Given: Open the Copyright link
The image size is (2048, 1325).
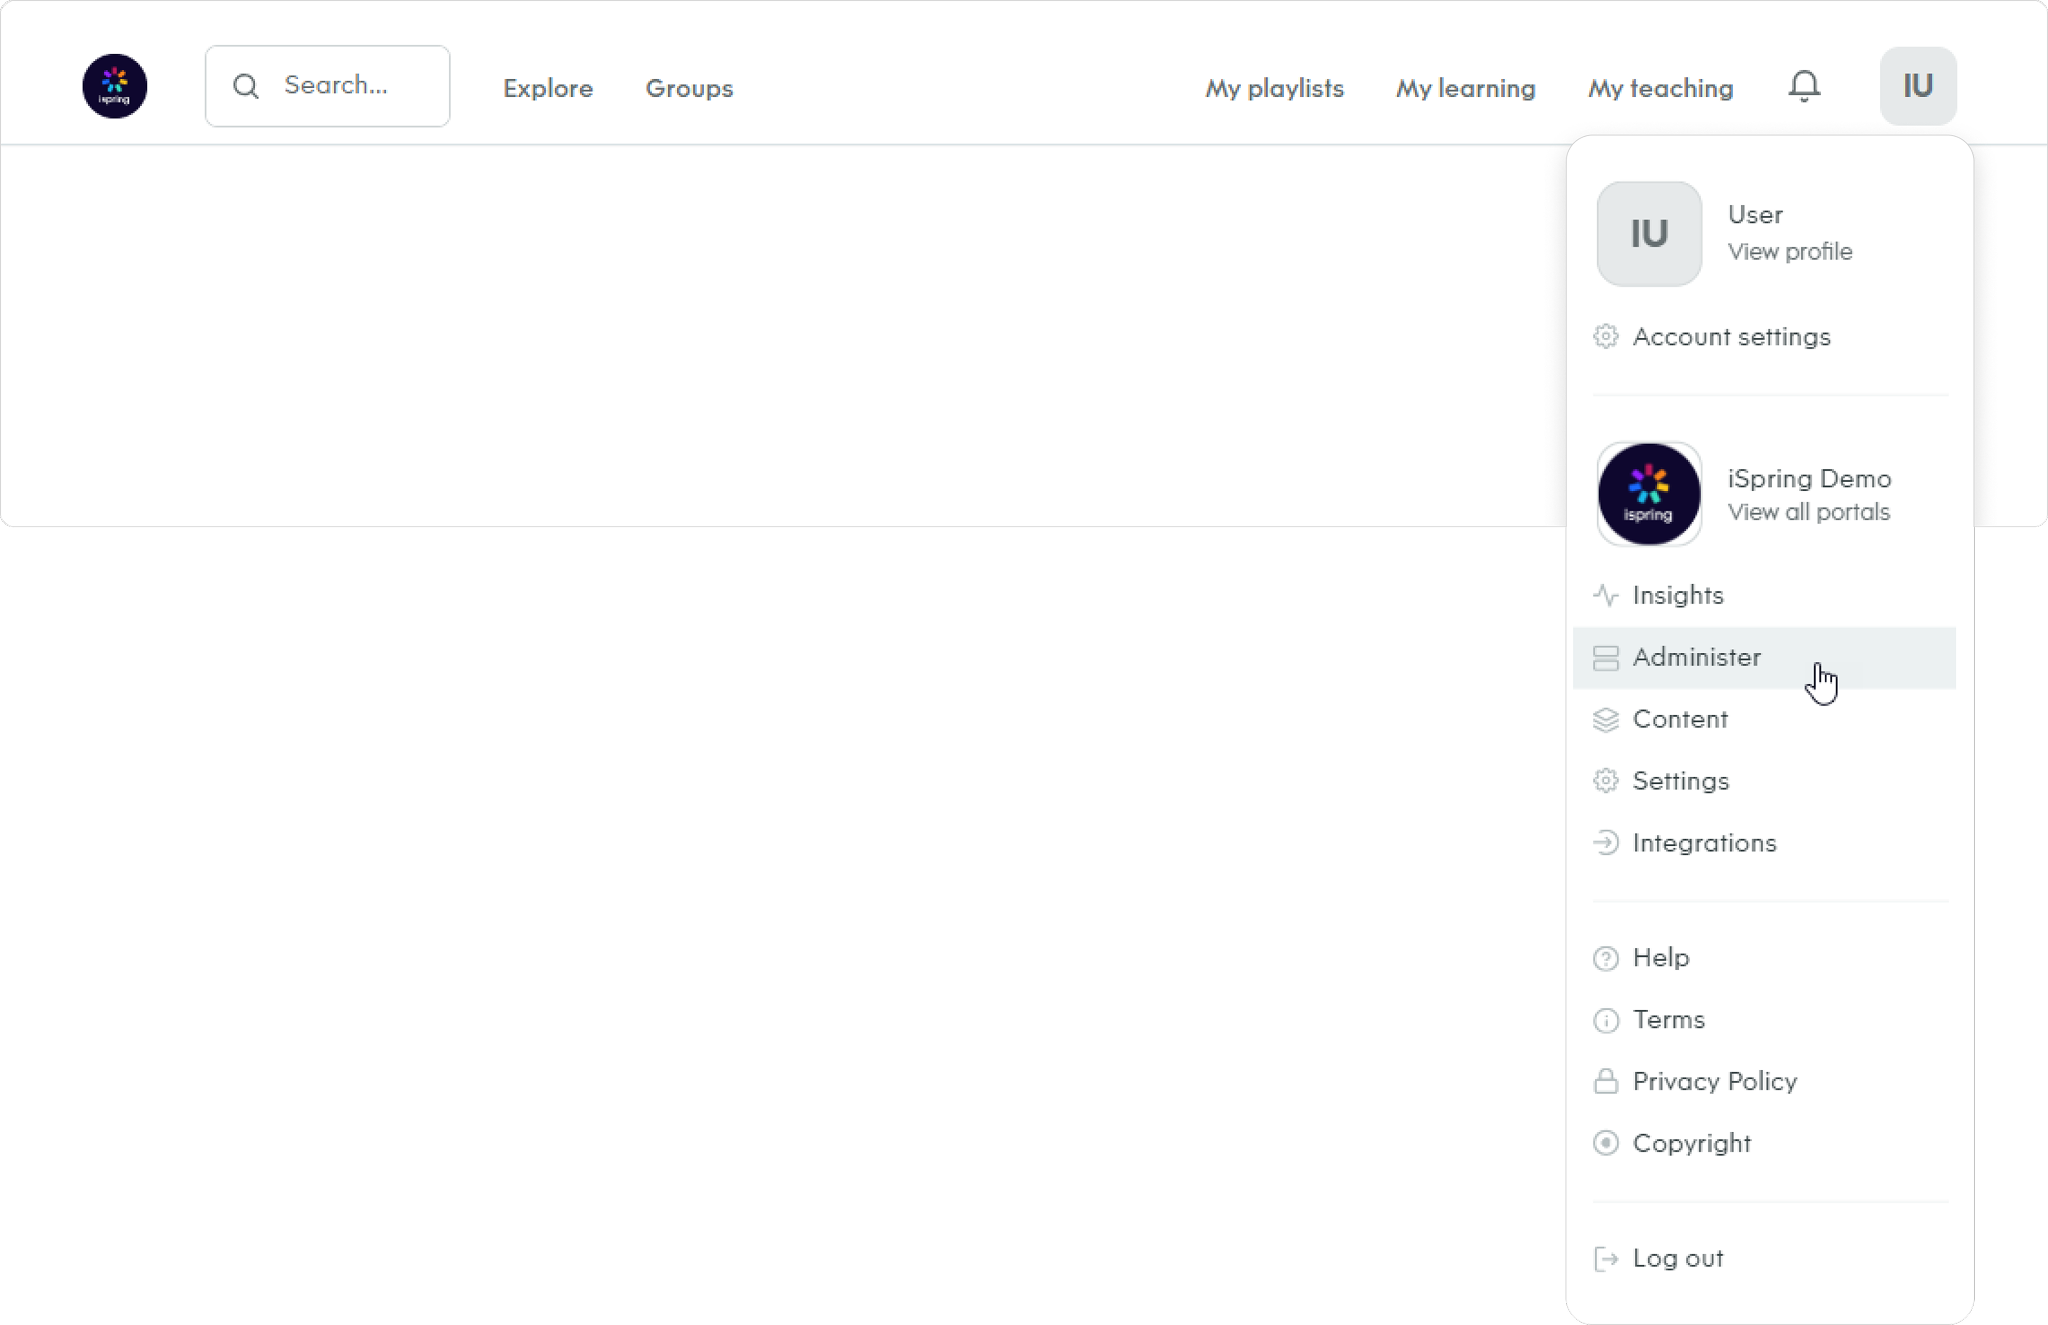Looking at the screenshot, I should [1691, 1143].
